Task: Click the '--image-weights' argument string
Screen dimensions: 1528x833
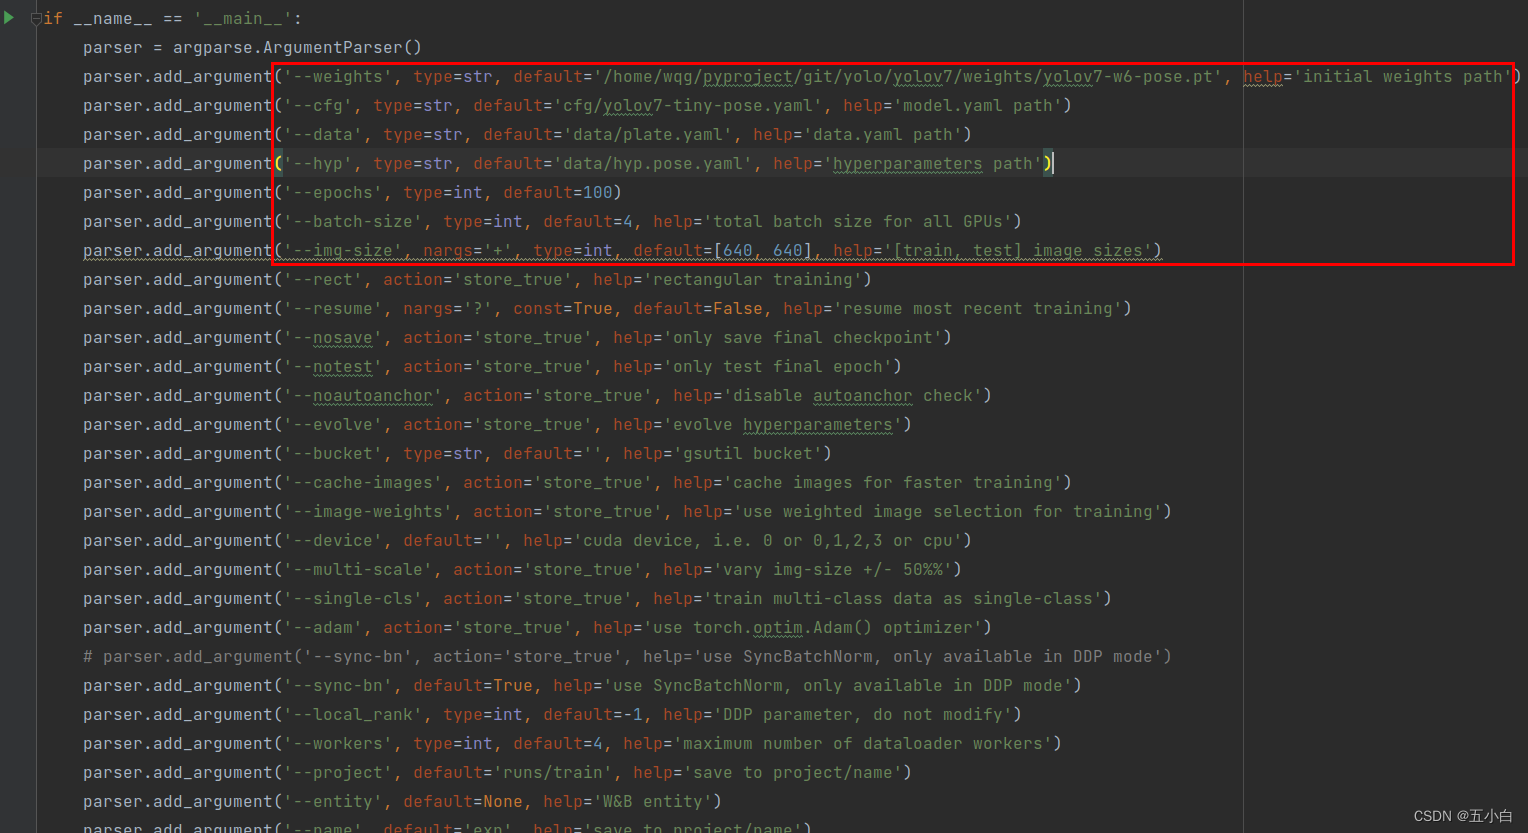Action: click(x=368, y=512)
